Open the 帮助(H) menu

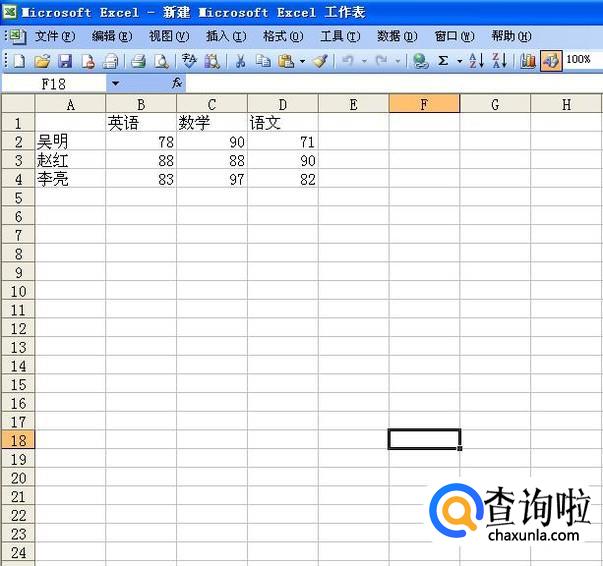pos(511,37)
